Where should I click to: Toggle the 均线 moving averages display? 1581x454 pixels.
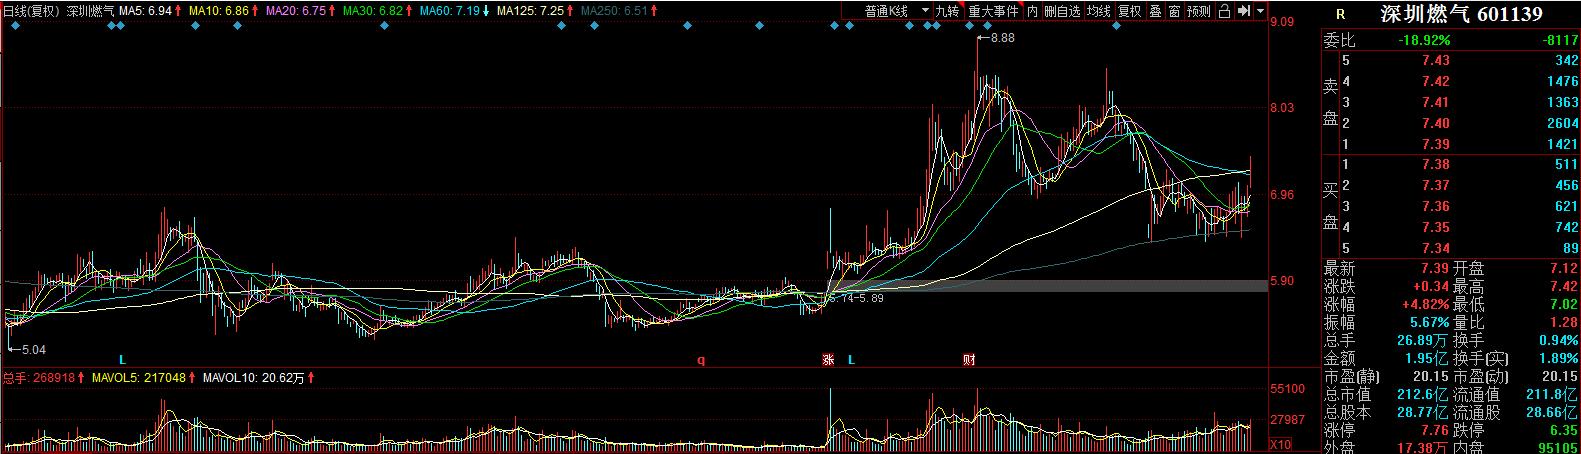pyautogui.click(x=1099, y=11)
